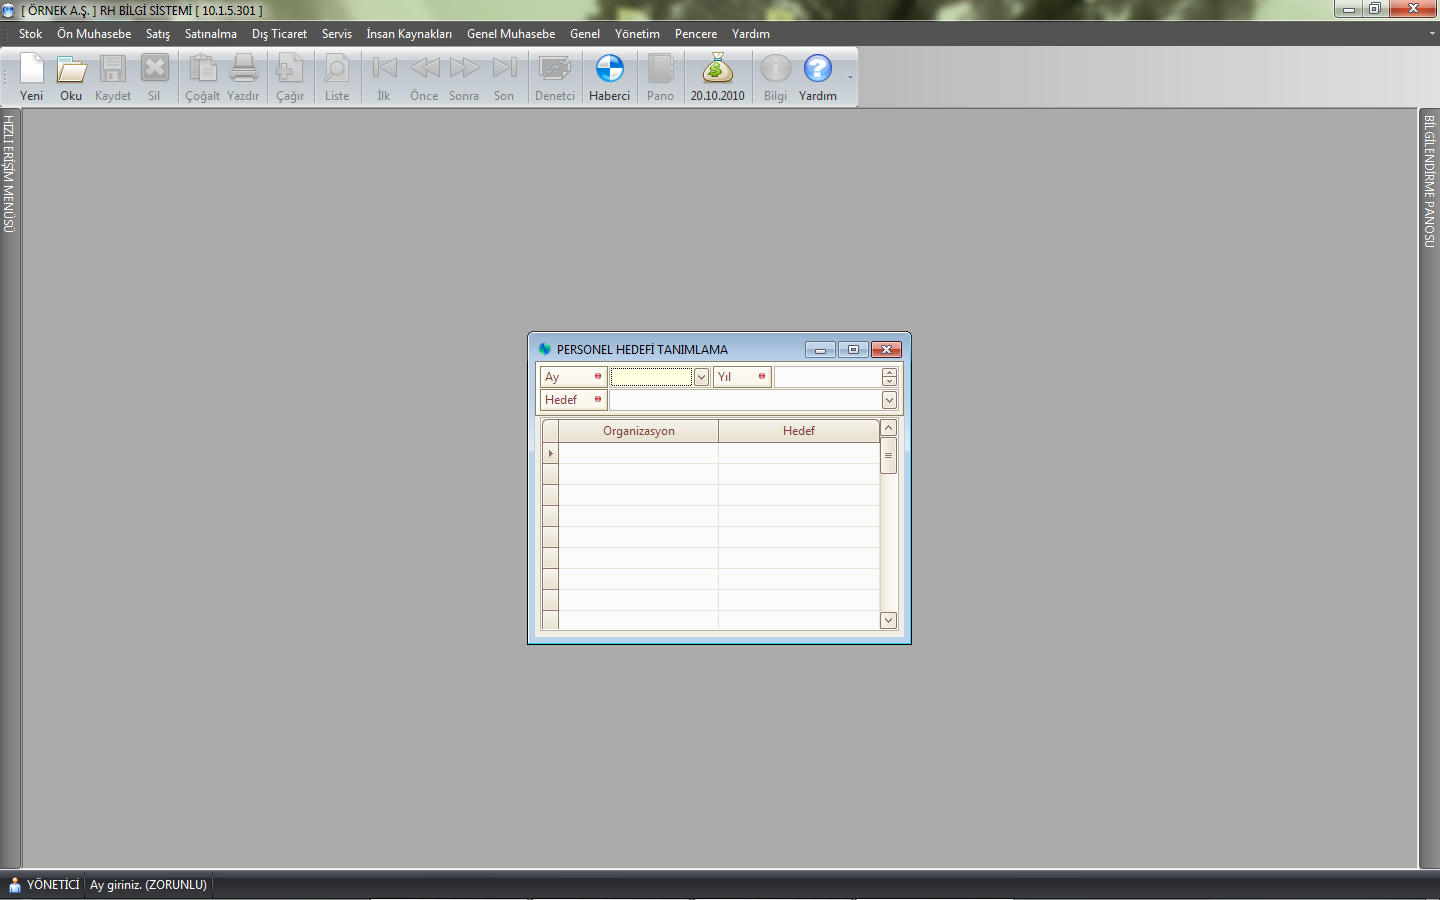This screenshot has width=1440, height=900.
Task: Click the Yeni new record icon
Action: (32, 70)
